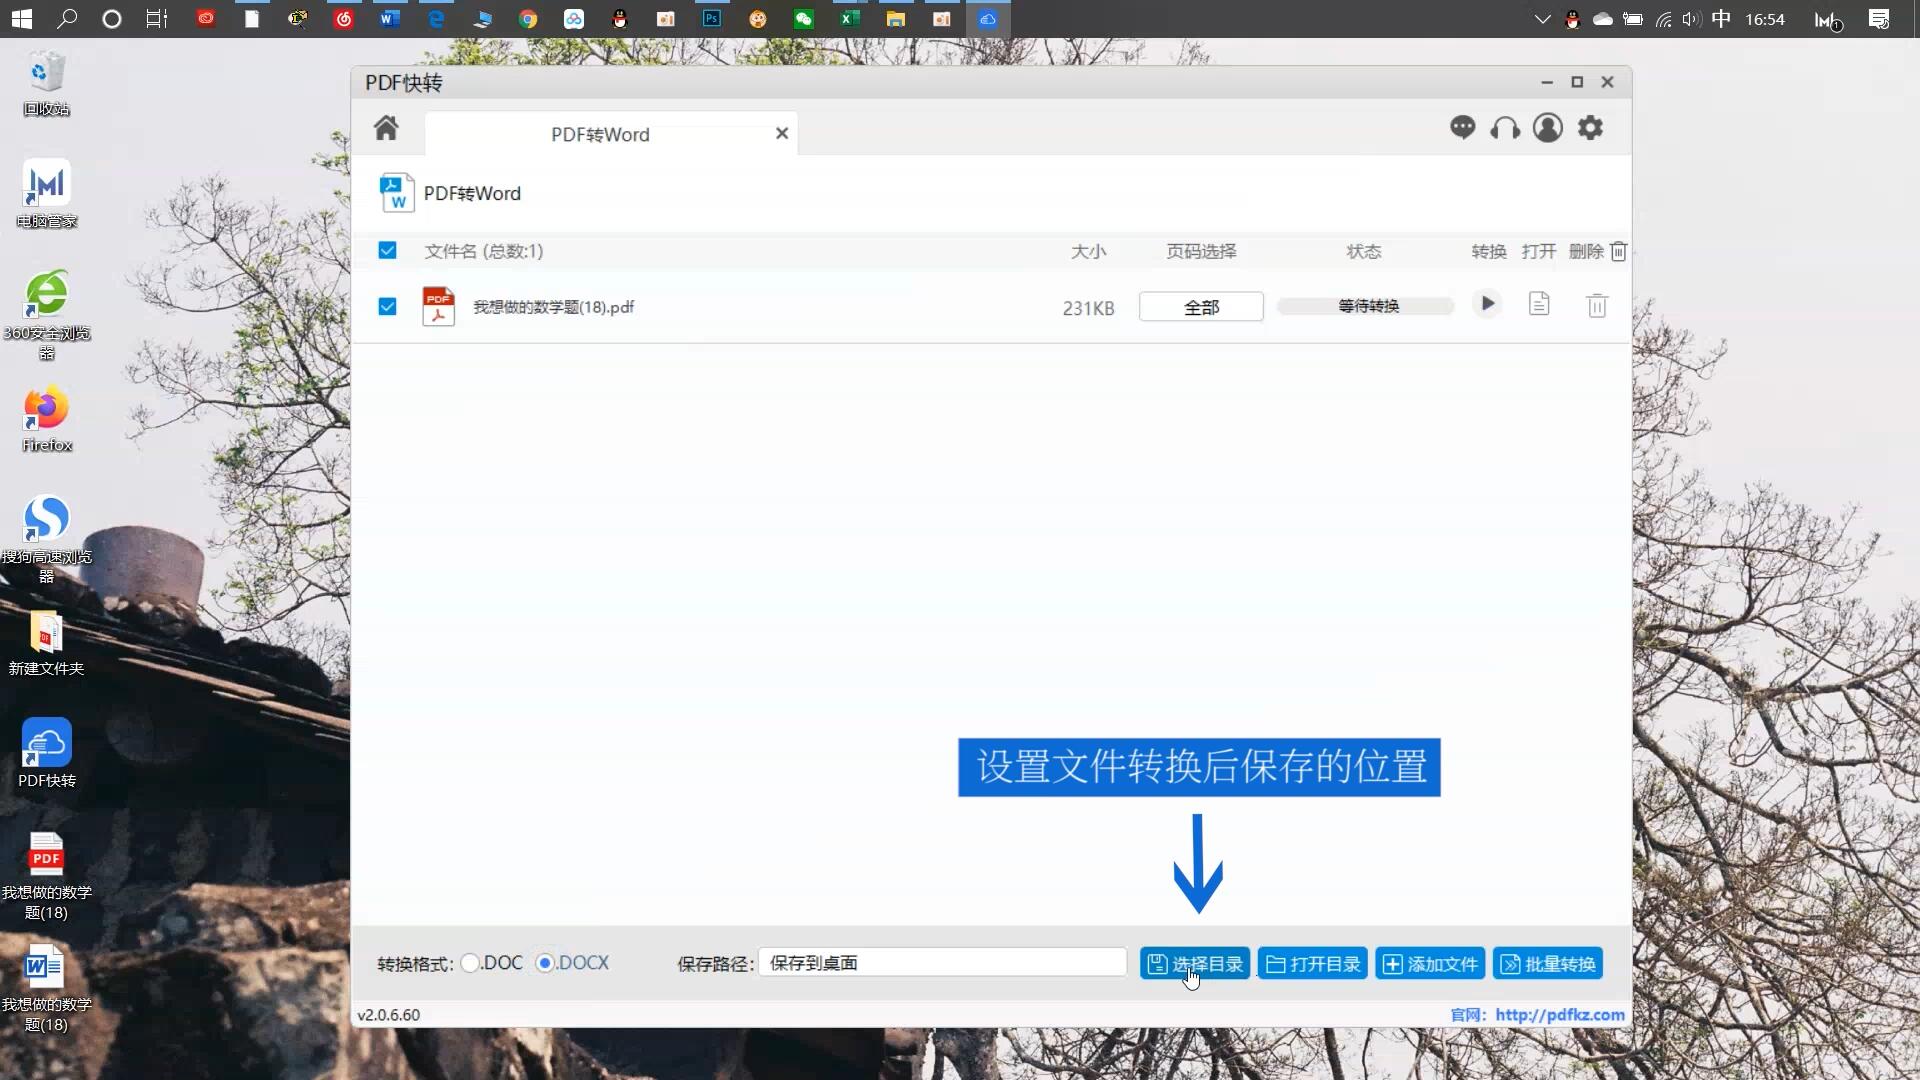Open the settings gear icon

(1591, 128)
